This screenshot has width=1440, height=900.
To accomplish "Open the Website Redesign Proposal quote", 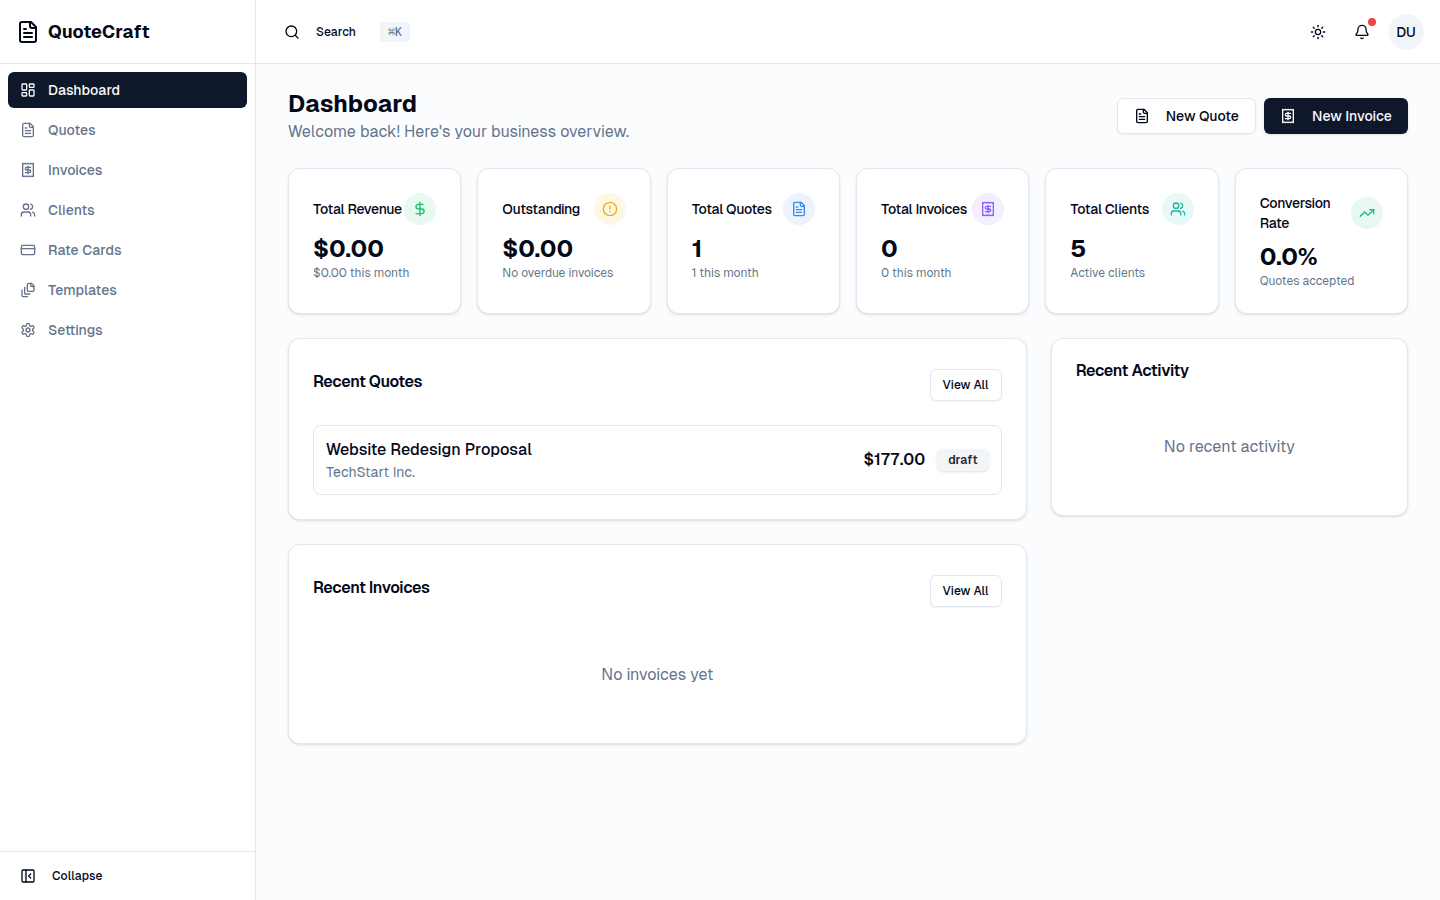I will pos(428,449).
